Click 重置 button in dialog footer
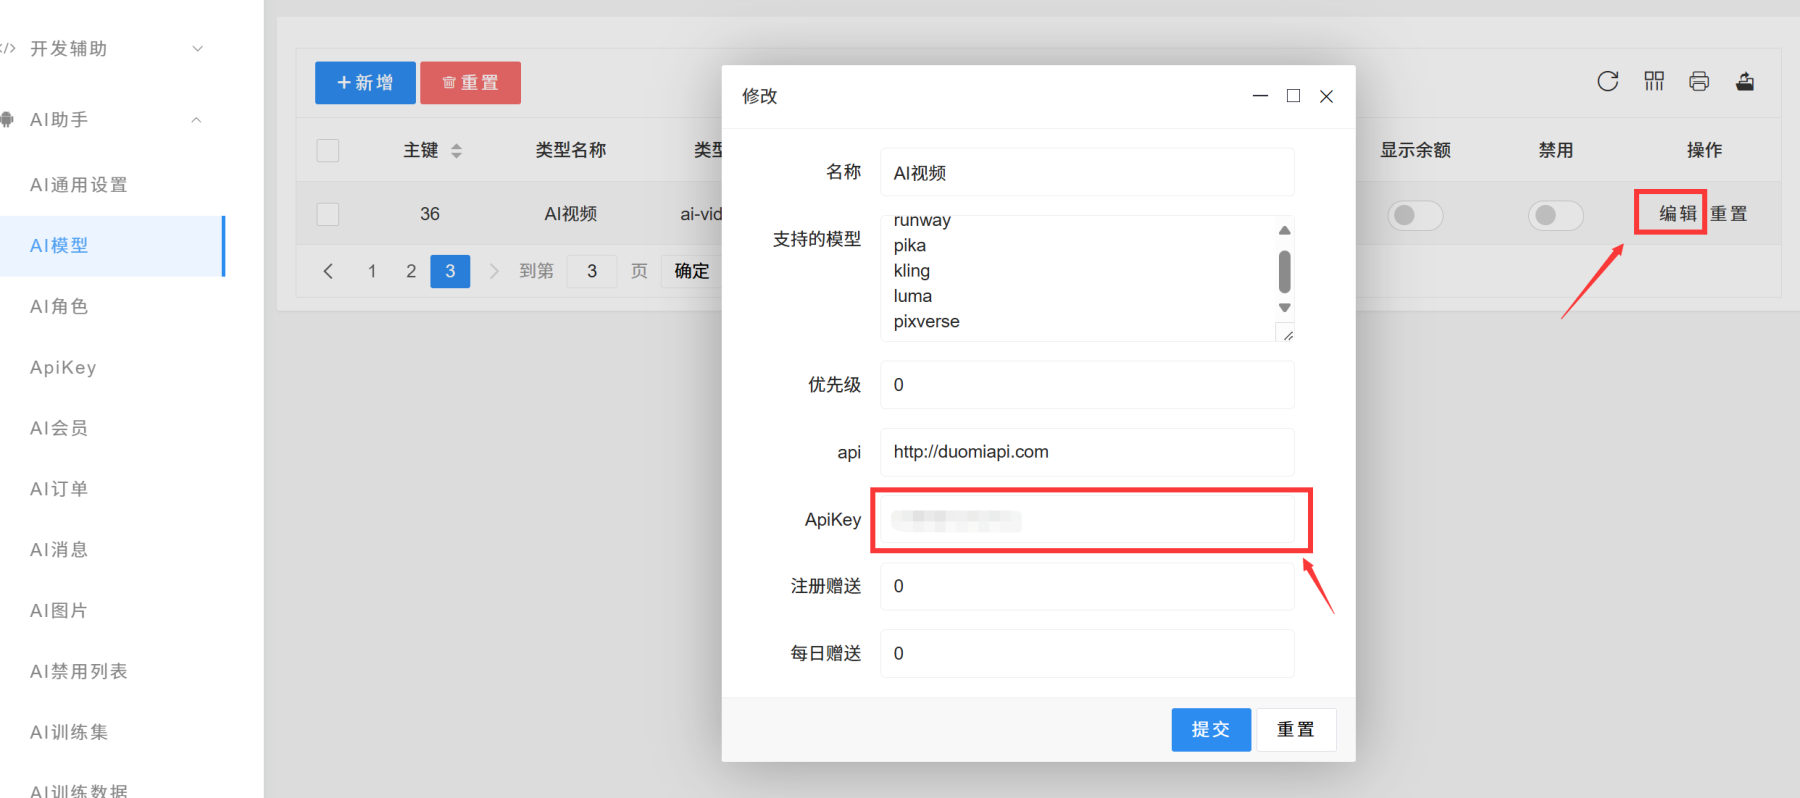1800x798 pixels. point(1296,730)
